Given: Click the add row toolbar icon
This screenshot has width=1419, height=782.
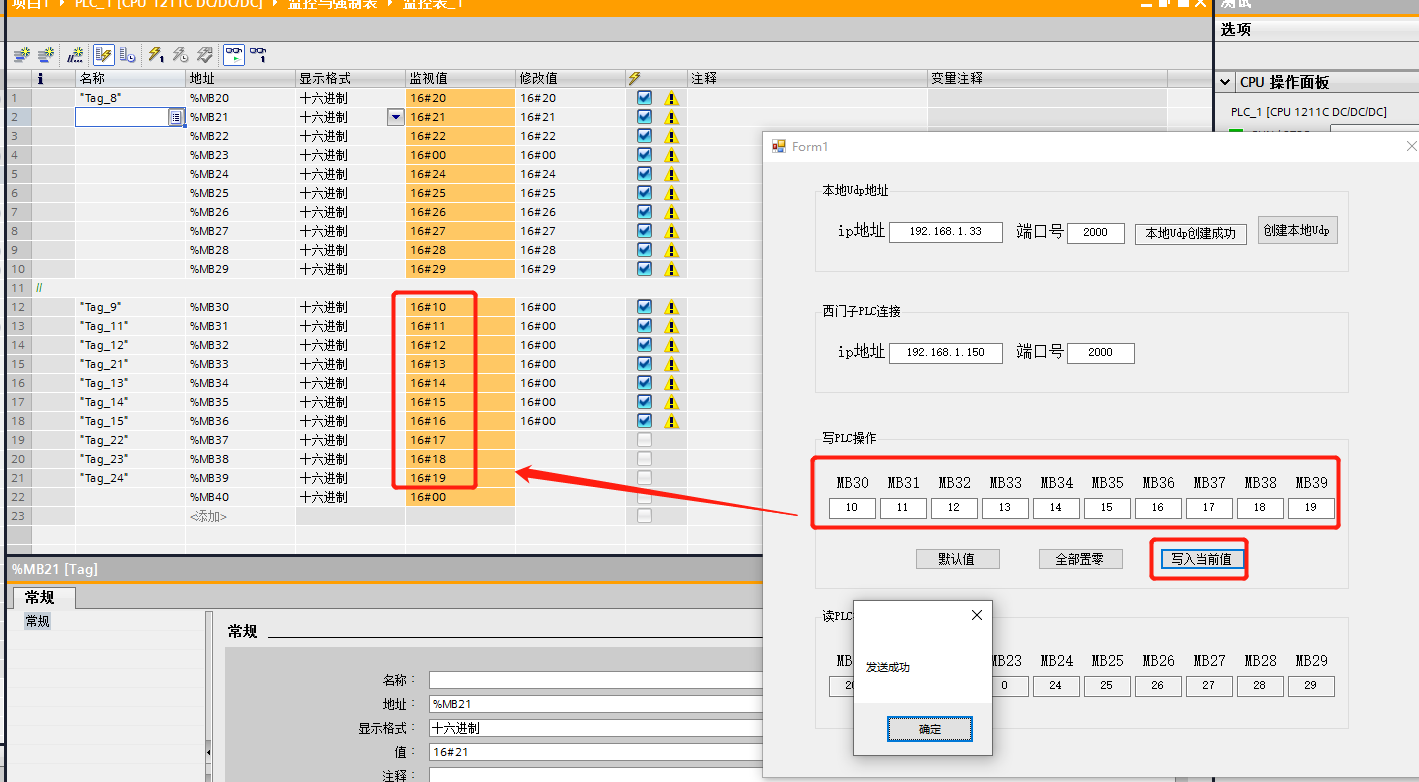Looking at the screenshot, I should 45,54.
